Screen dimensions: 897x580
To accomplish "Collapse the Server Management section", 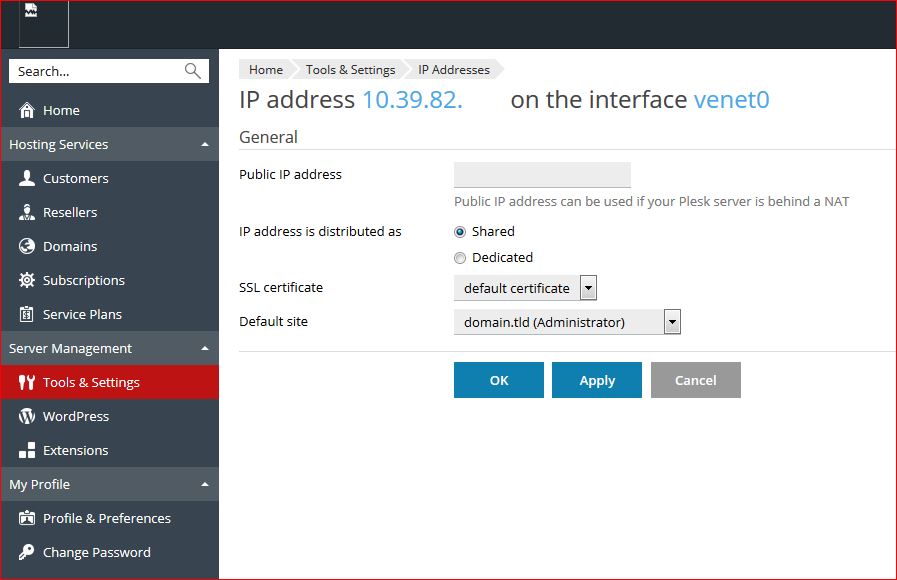I will (x=205, y=349).
